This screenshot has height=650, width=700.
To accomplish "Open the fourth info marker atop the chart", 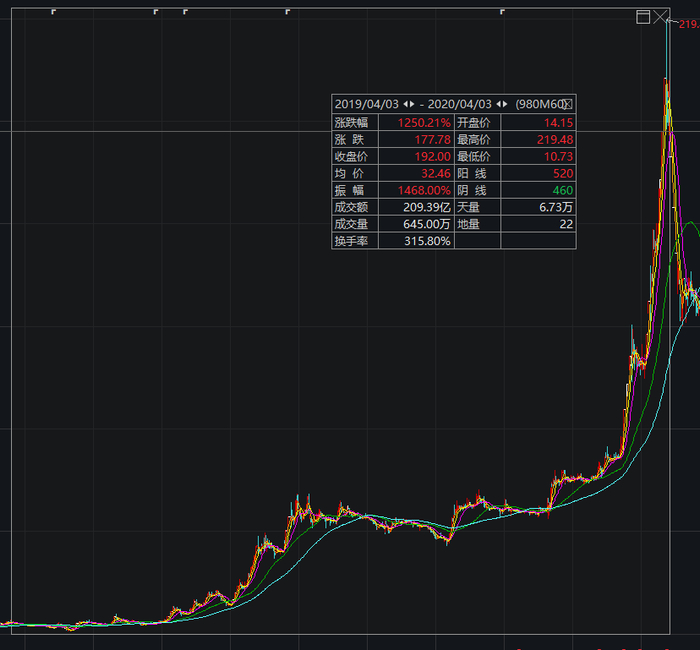I will (288, 12).
